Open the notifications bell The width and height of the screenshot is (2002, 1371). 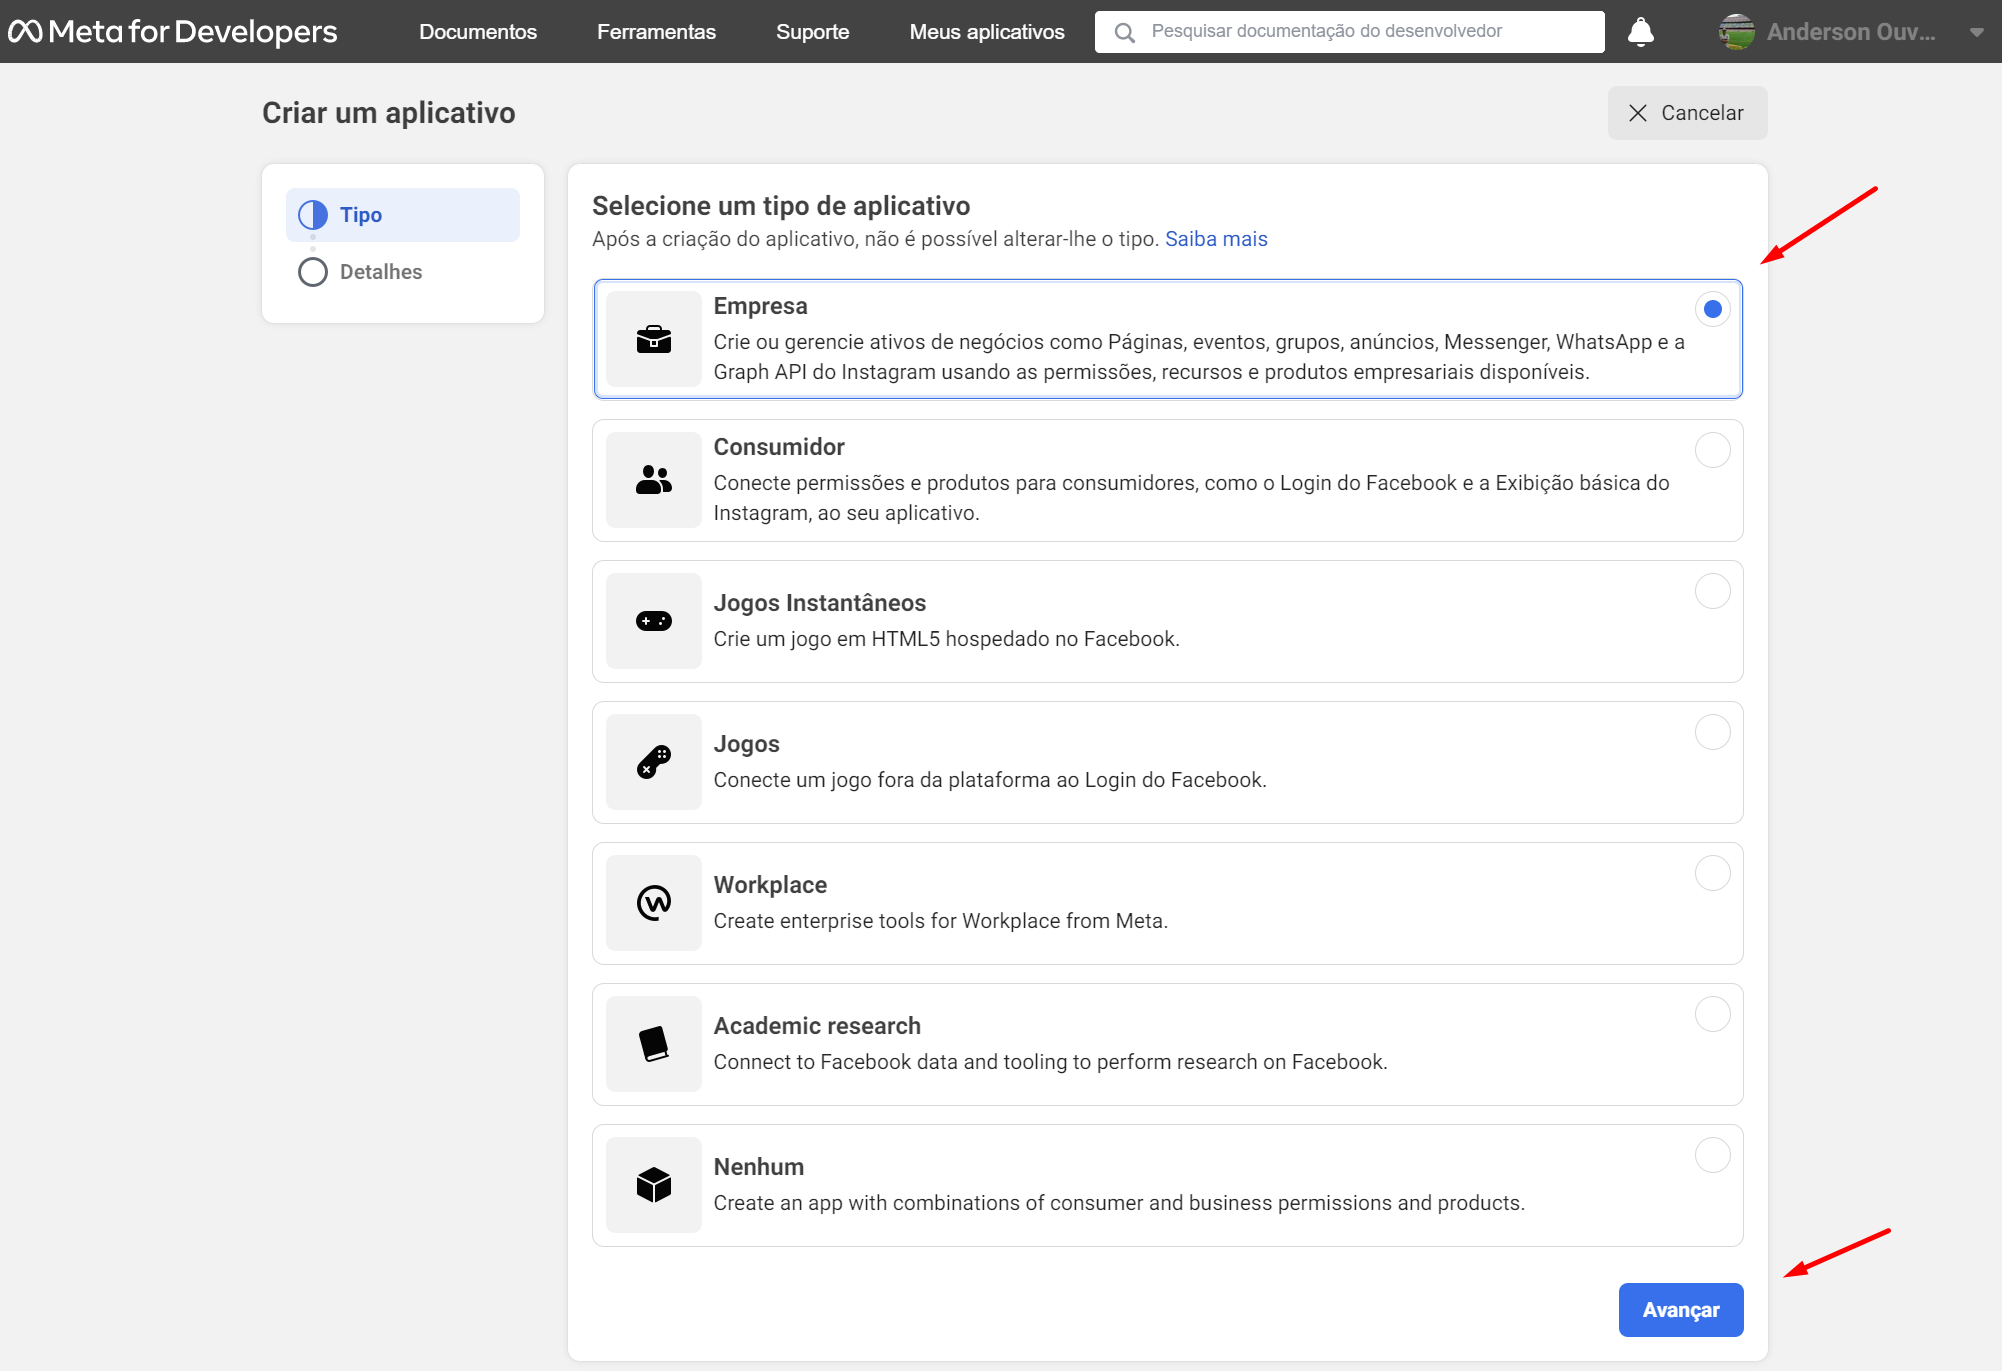(1640, 32)
